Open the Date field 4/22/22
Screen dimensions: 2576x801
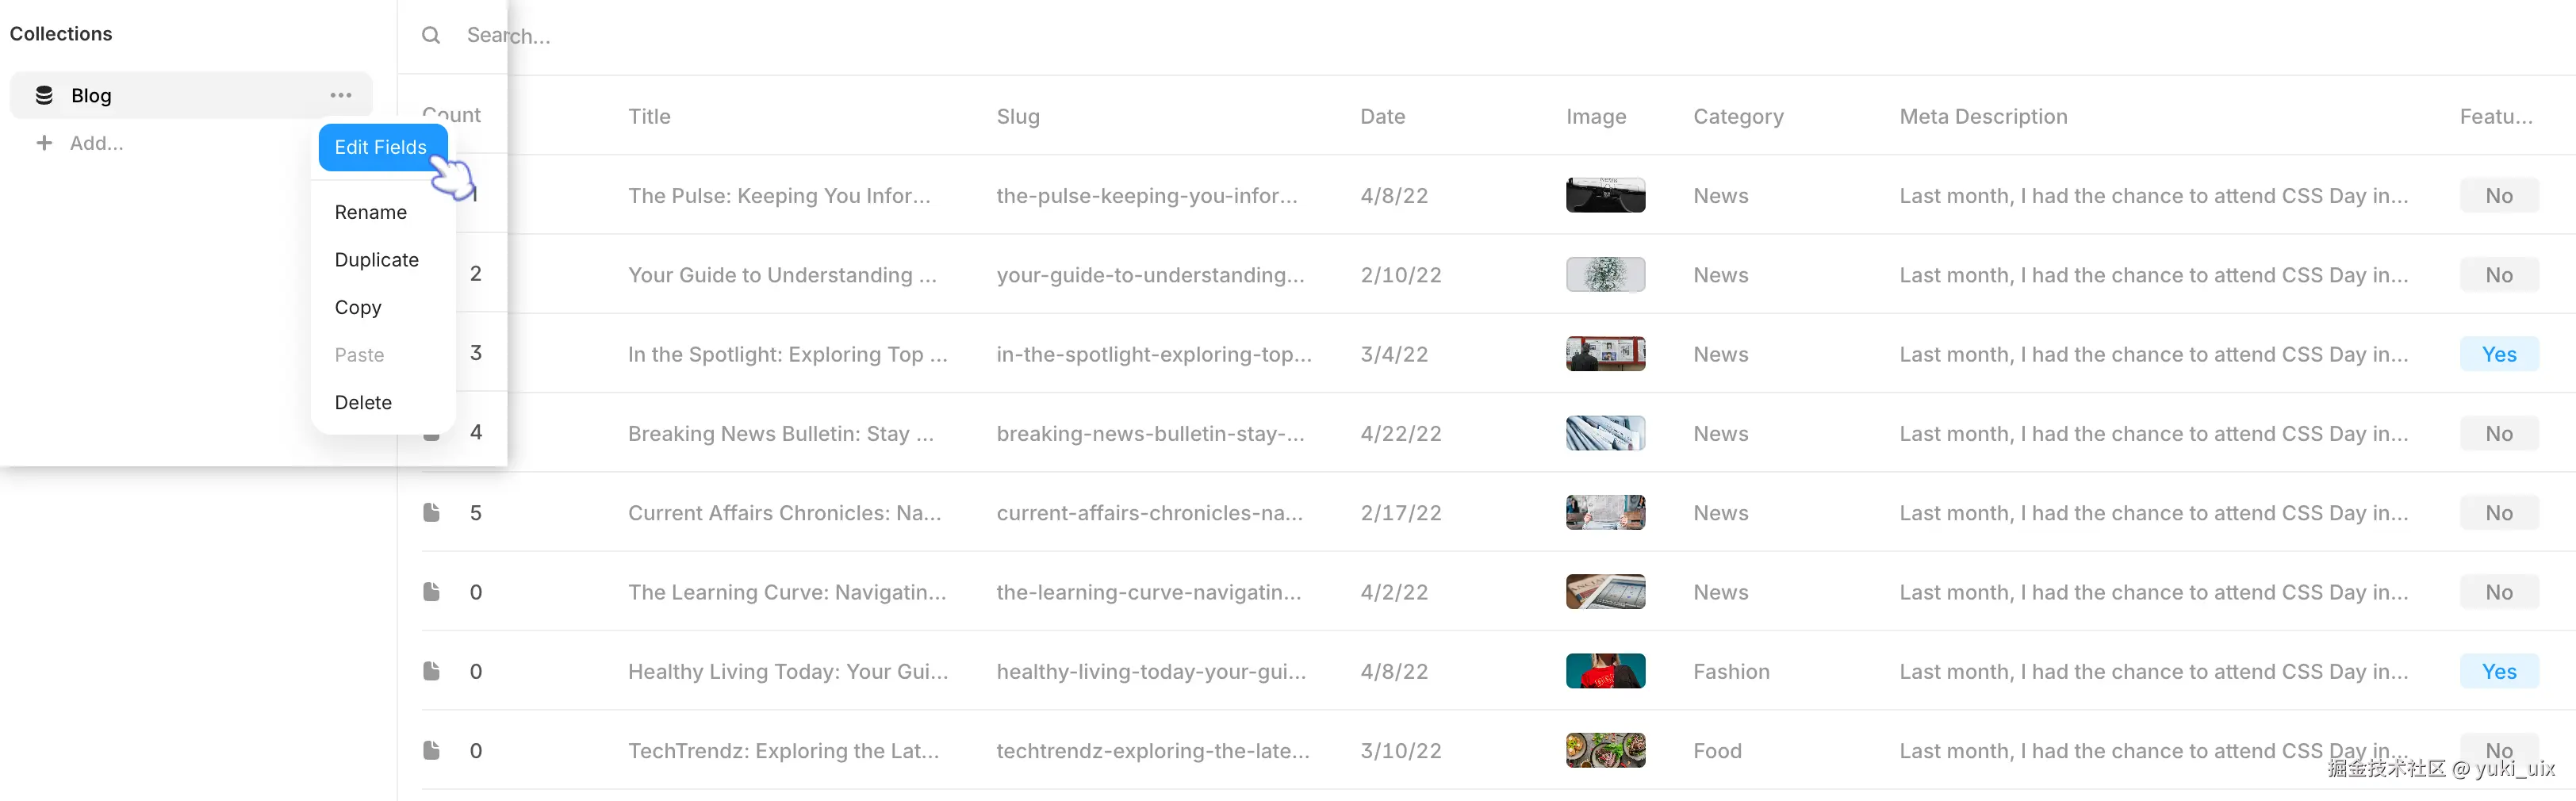pyautogui.click(x=1400, y=433)
